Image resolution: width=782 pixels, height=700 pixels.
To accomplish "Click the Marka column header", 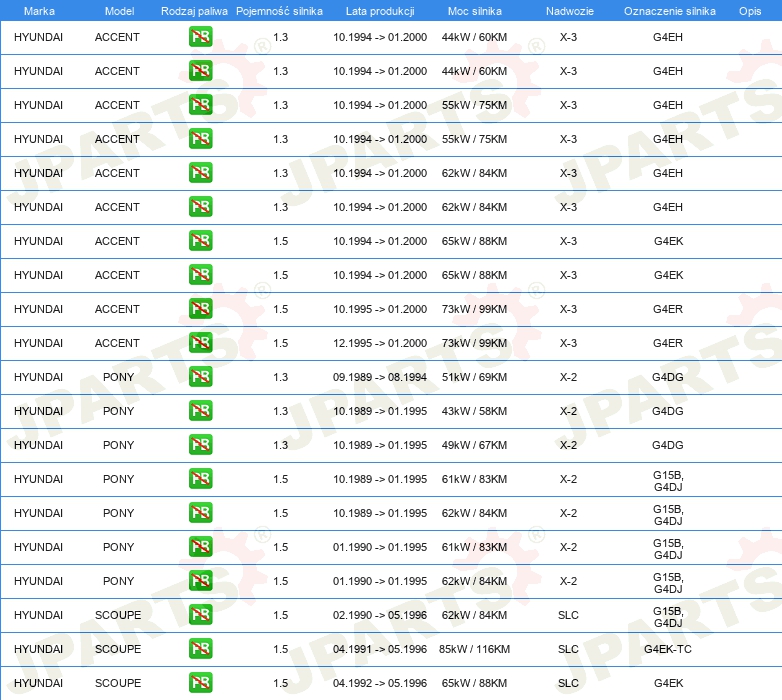I will coord(39,11).
